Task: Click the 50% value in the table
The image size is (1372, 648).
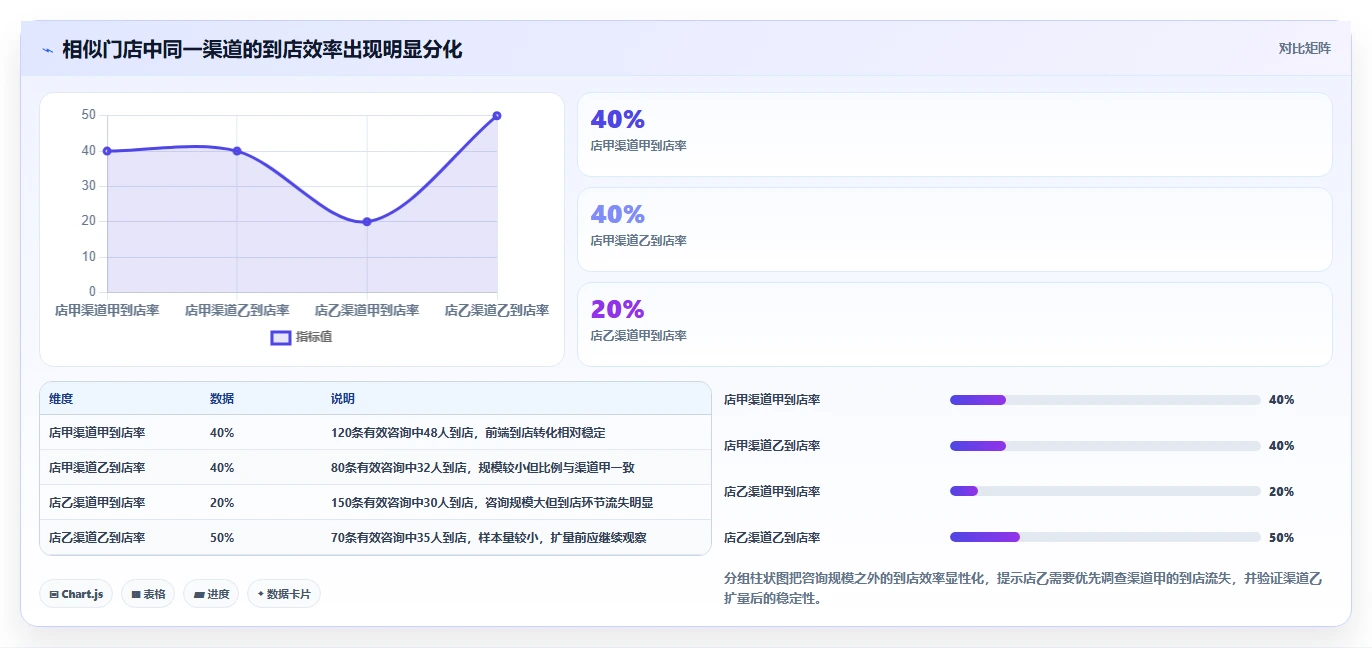Action: click(x=222, y=538)
